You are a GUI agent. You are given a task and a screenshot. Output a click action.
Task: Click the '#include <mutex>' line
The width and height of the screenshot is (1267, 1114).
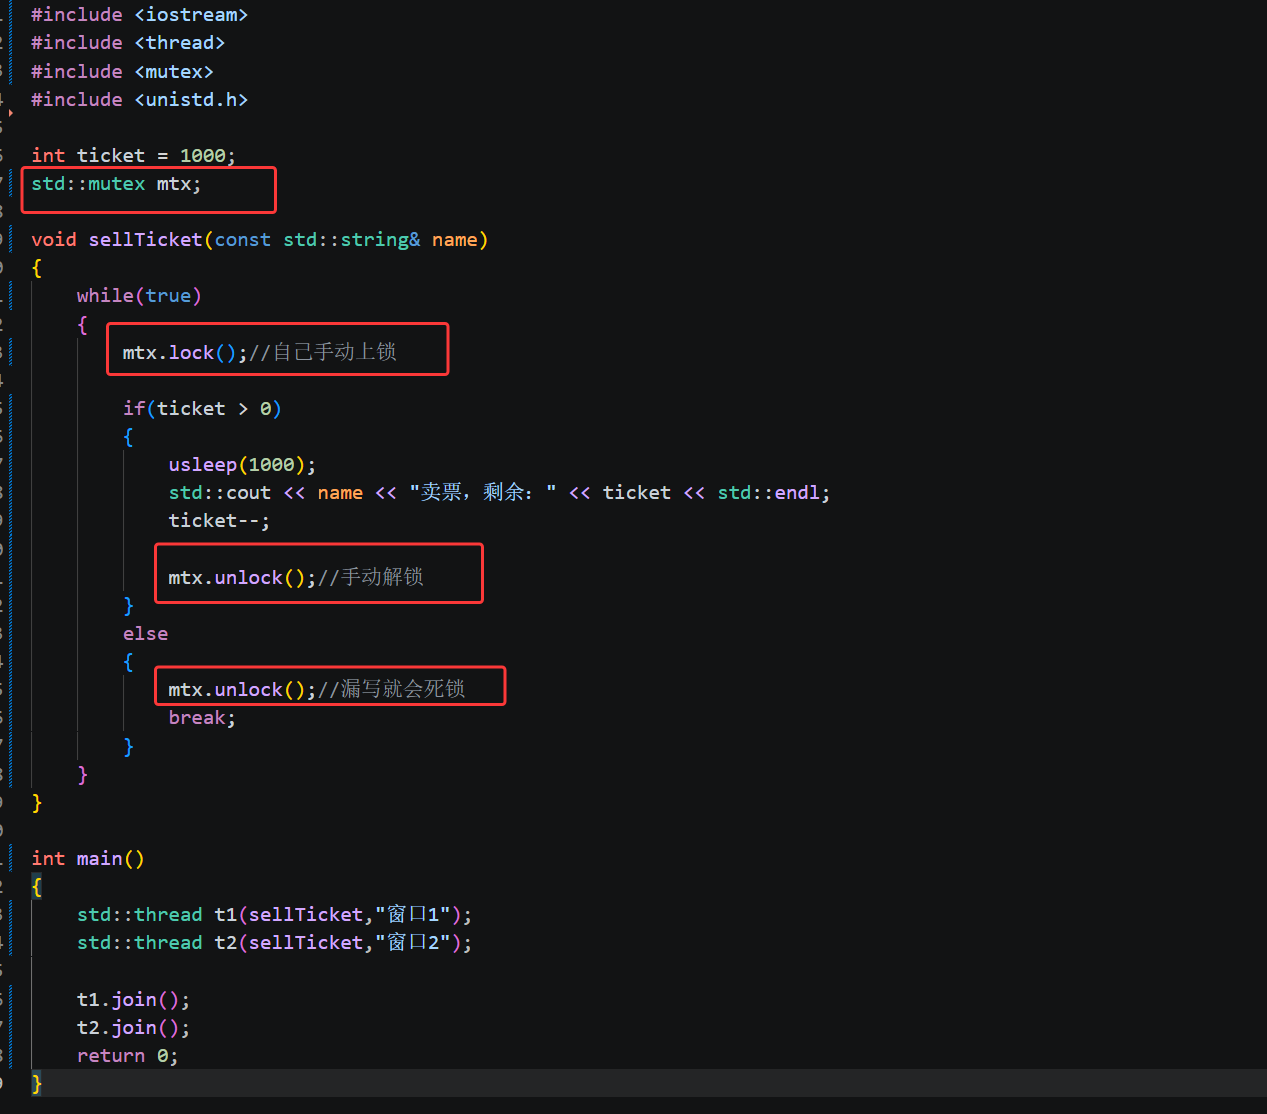pyautogui.click(x=122, y=72)
